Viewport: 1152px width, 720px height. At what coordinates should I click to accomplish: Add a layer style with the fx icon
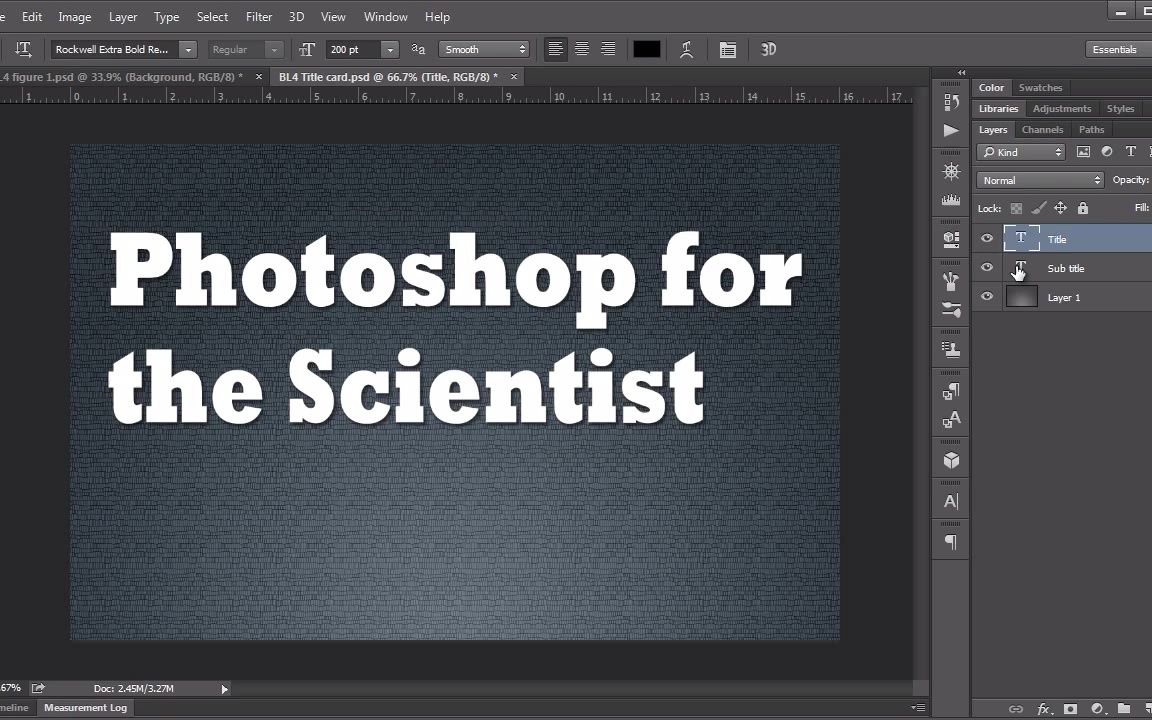pyautogui.click(x=1044, y=710)
